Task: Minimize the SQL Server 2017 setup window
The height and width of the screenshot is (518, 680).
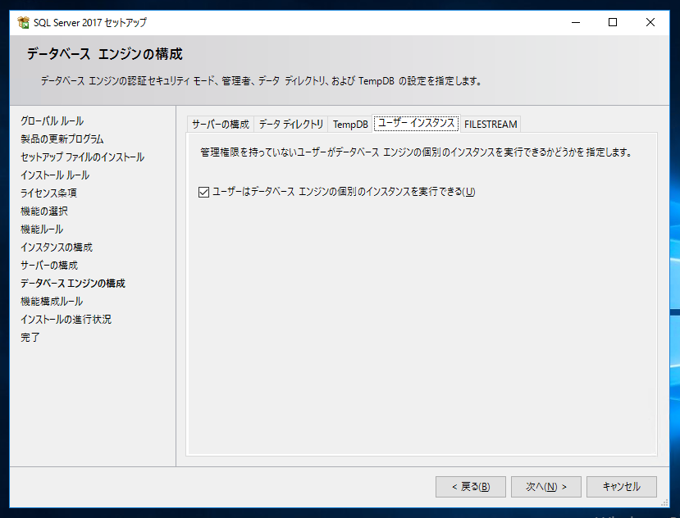Action: (575, 22)
